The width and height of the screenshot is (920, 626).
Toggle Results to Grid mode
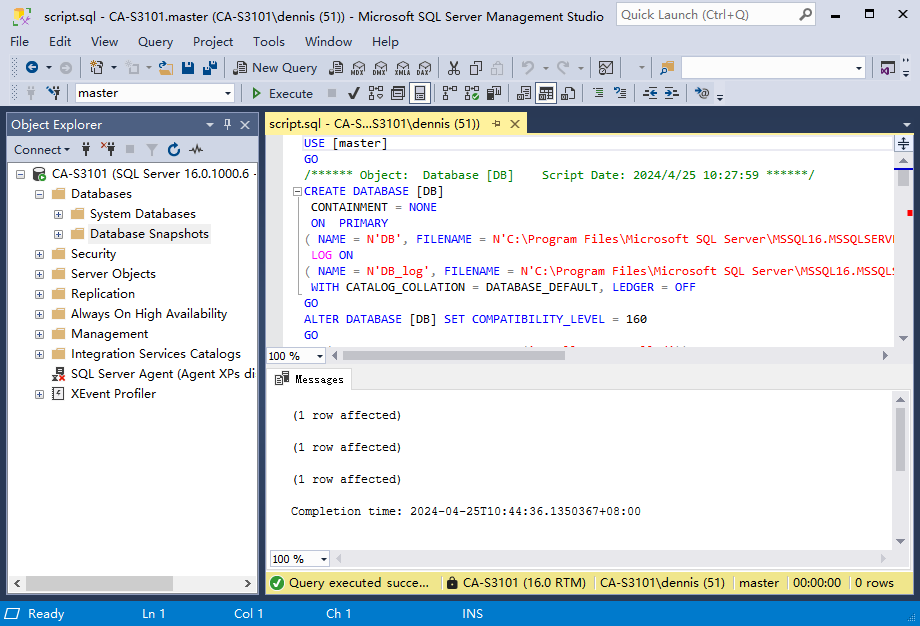pos(546,93)
